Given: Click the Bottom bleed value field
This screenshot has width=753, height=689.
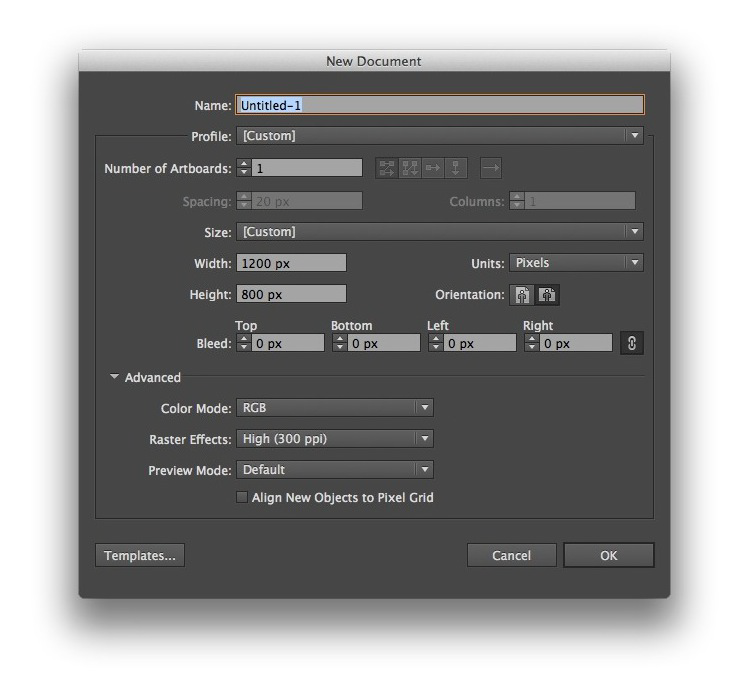Looking at the screenshot, I should tap(384, 343).
